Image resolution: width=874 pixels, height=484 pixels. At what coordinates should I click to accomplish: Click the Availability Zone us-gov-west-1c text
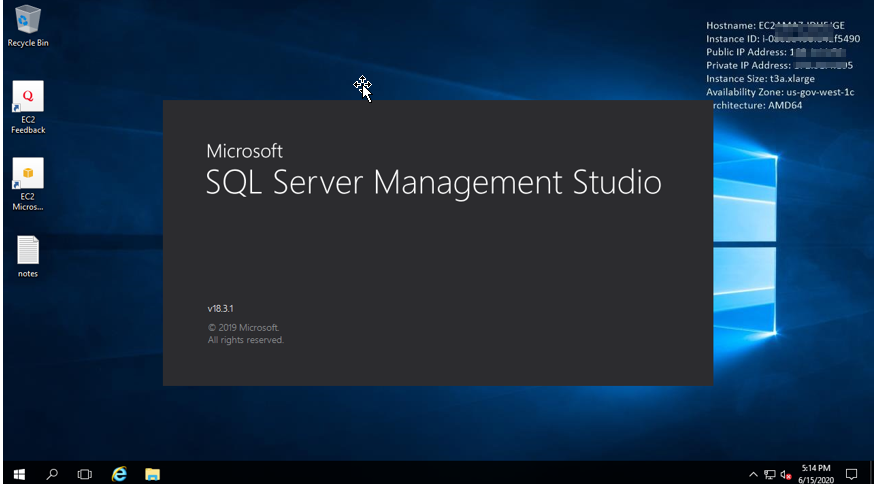(780, 92)
